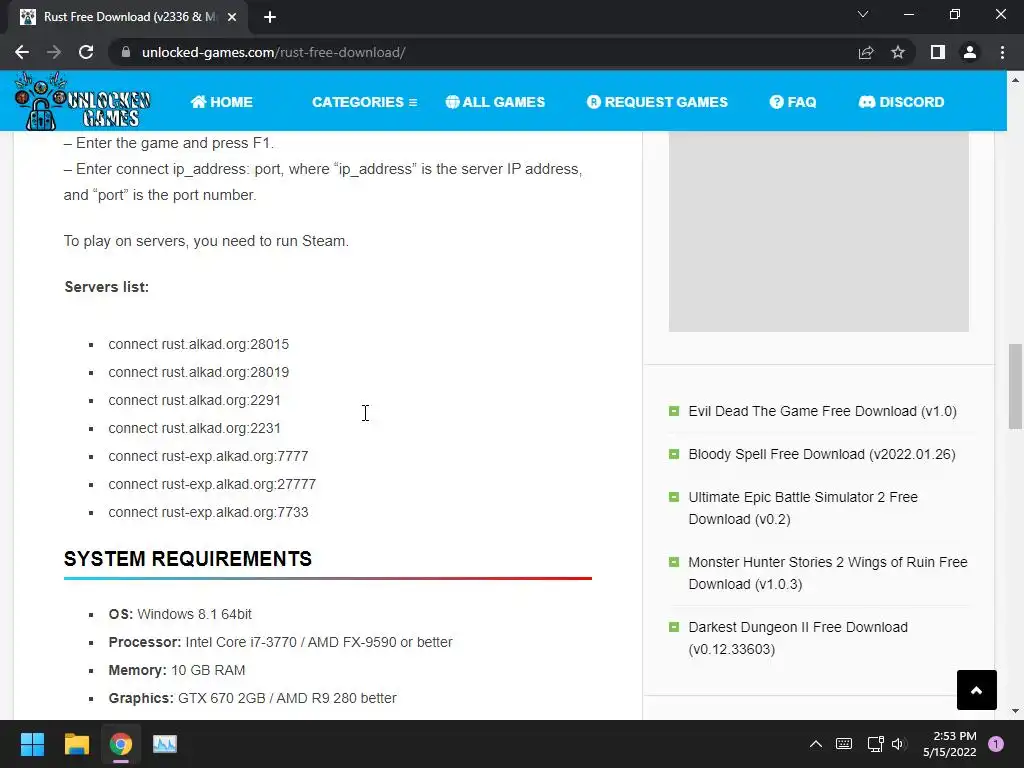View site security lock info
This screenshot has width=1024, height=768.
click(126, 52)
